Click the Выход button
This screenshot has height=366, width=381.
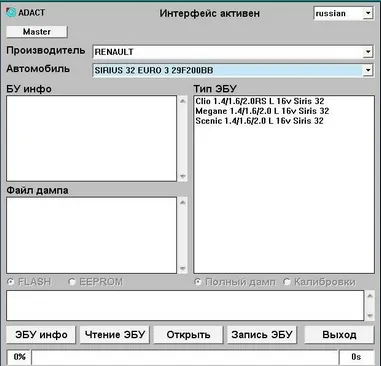tap(339, 335)
